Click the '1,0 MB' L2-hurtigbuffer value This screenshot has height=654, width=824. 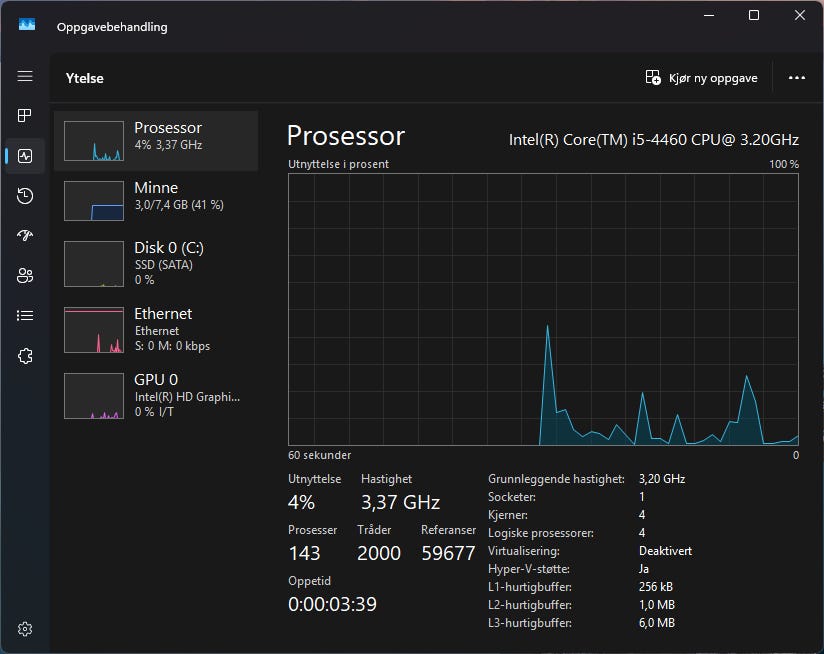657,605
